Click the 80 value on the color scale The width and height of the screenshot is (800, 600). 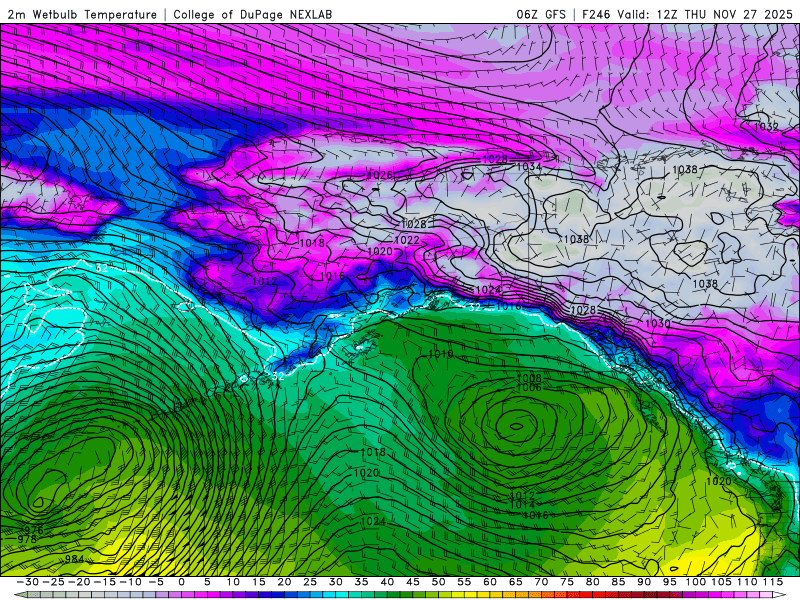point(592,582)
